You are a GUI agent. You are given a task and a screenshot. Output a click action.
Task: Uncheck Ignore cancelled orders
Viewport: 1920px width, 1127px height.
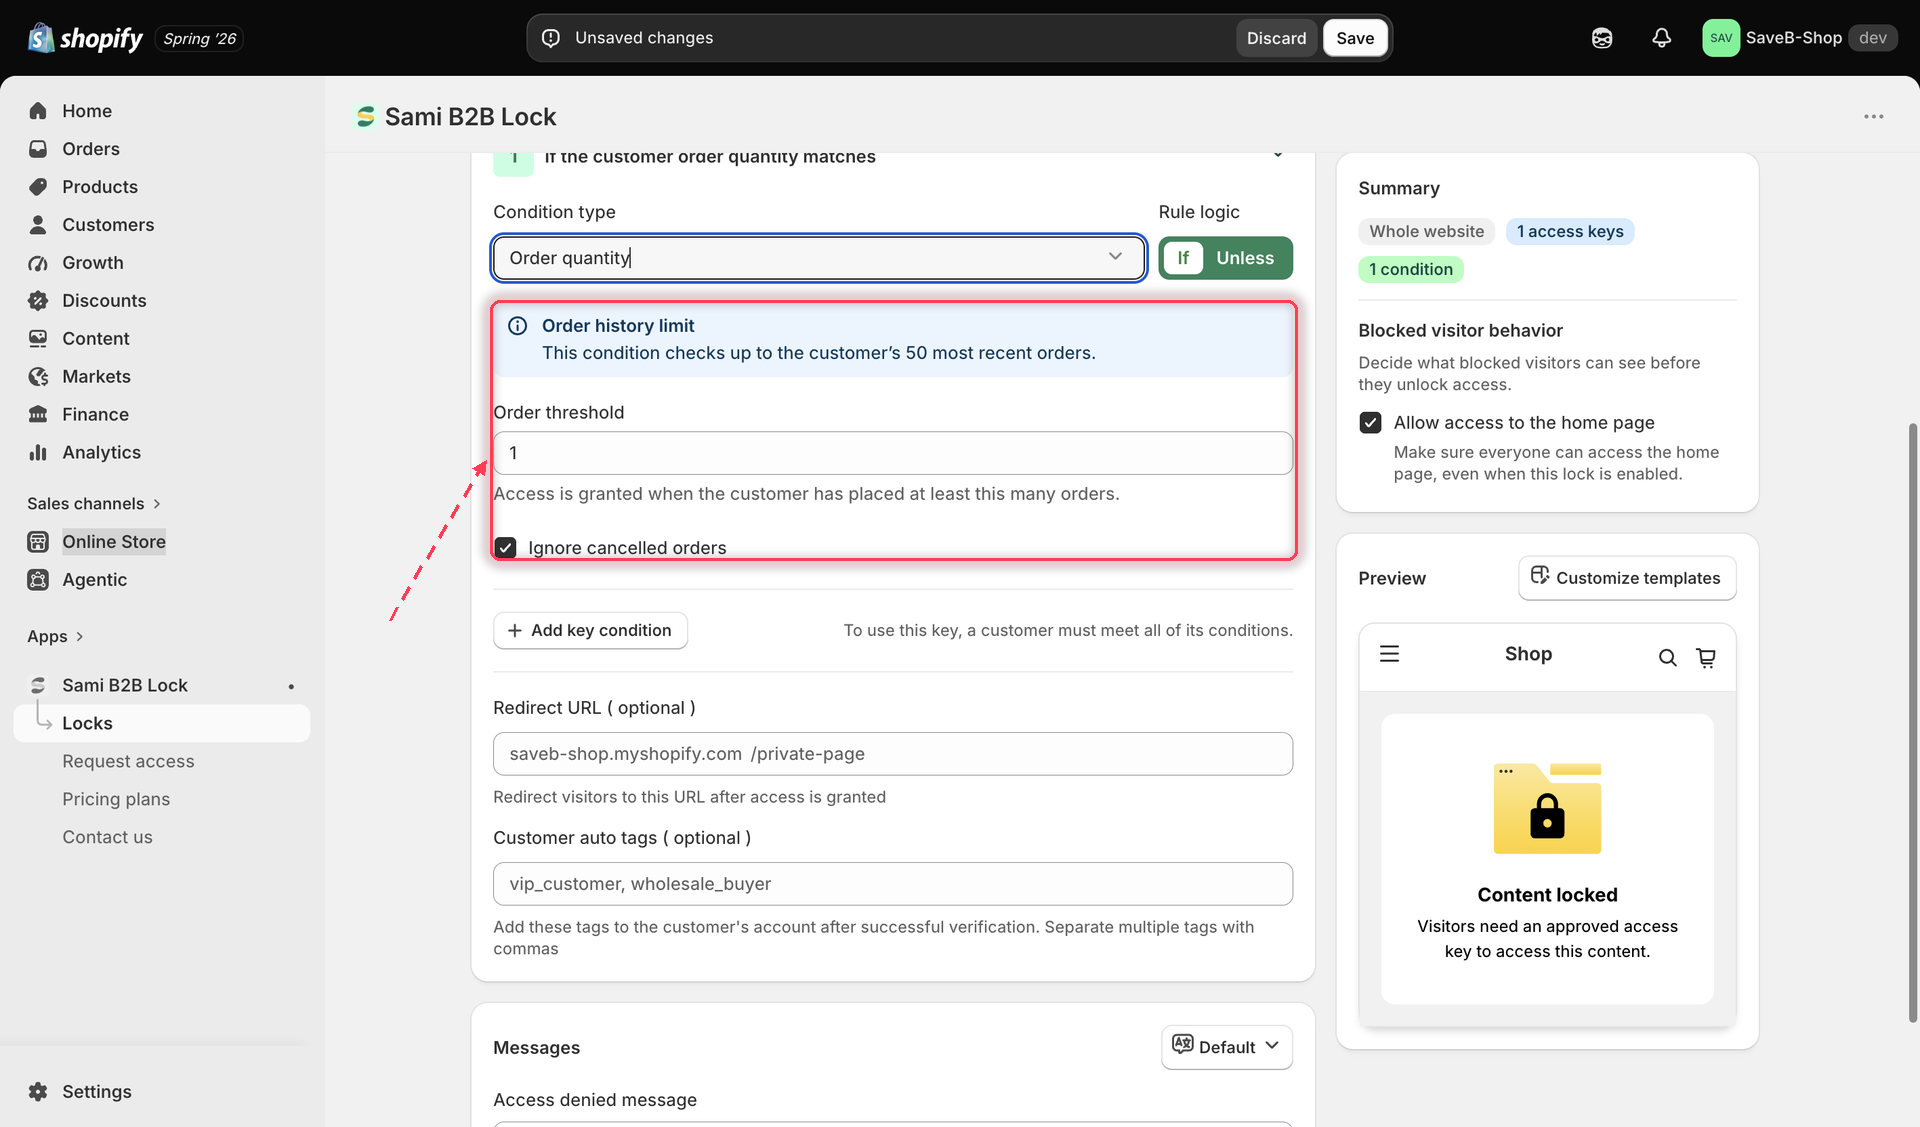(x=506, y=547)
